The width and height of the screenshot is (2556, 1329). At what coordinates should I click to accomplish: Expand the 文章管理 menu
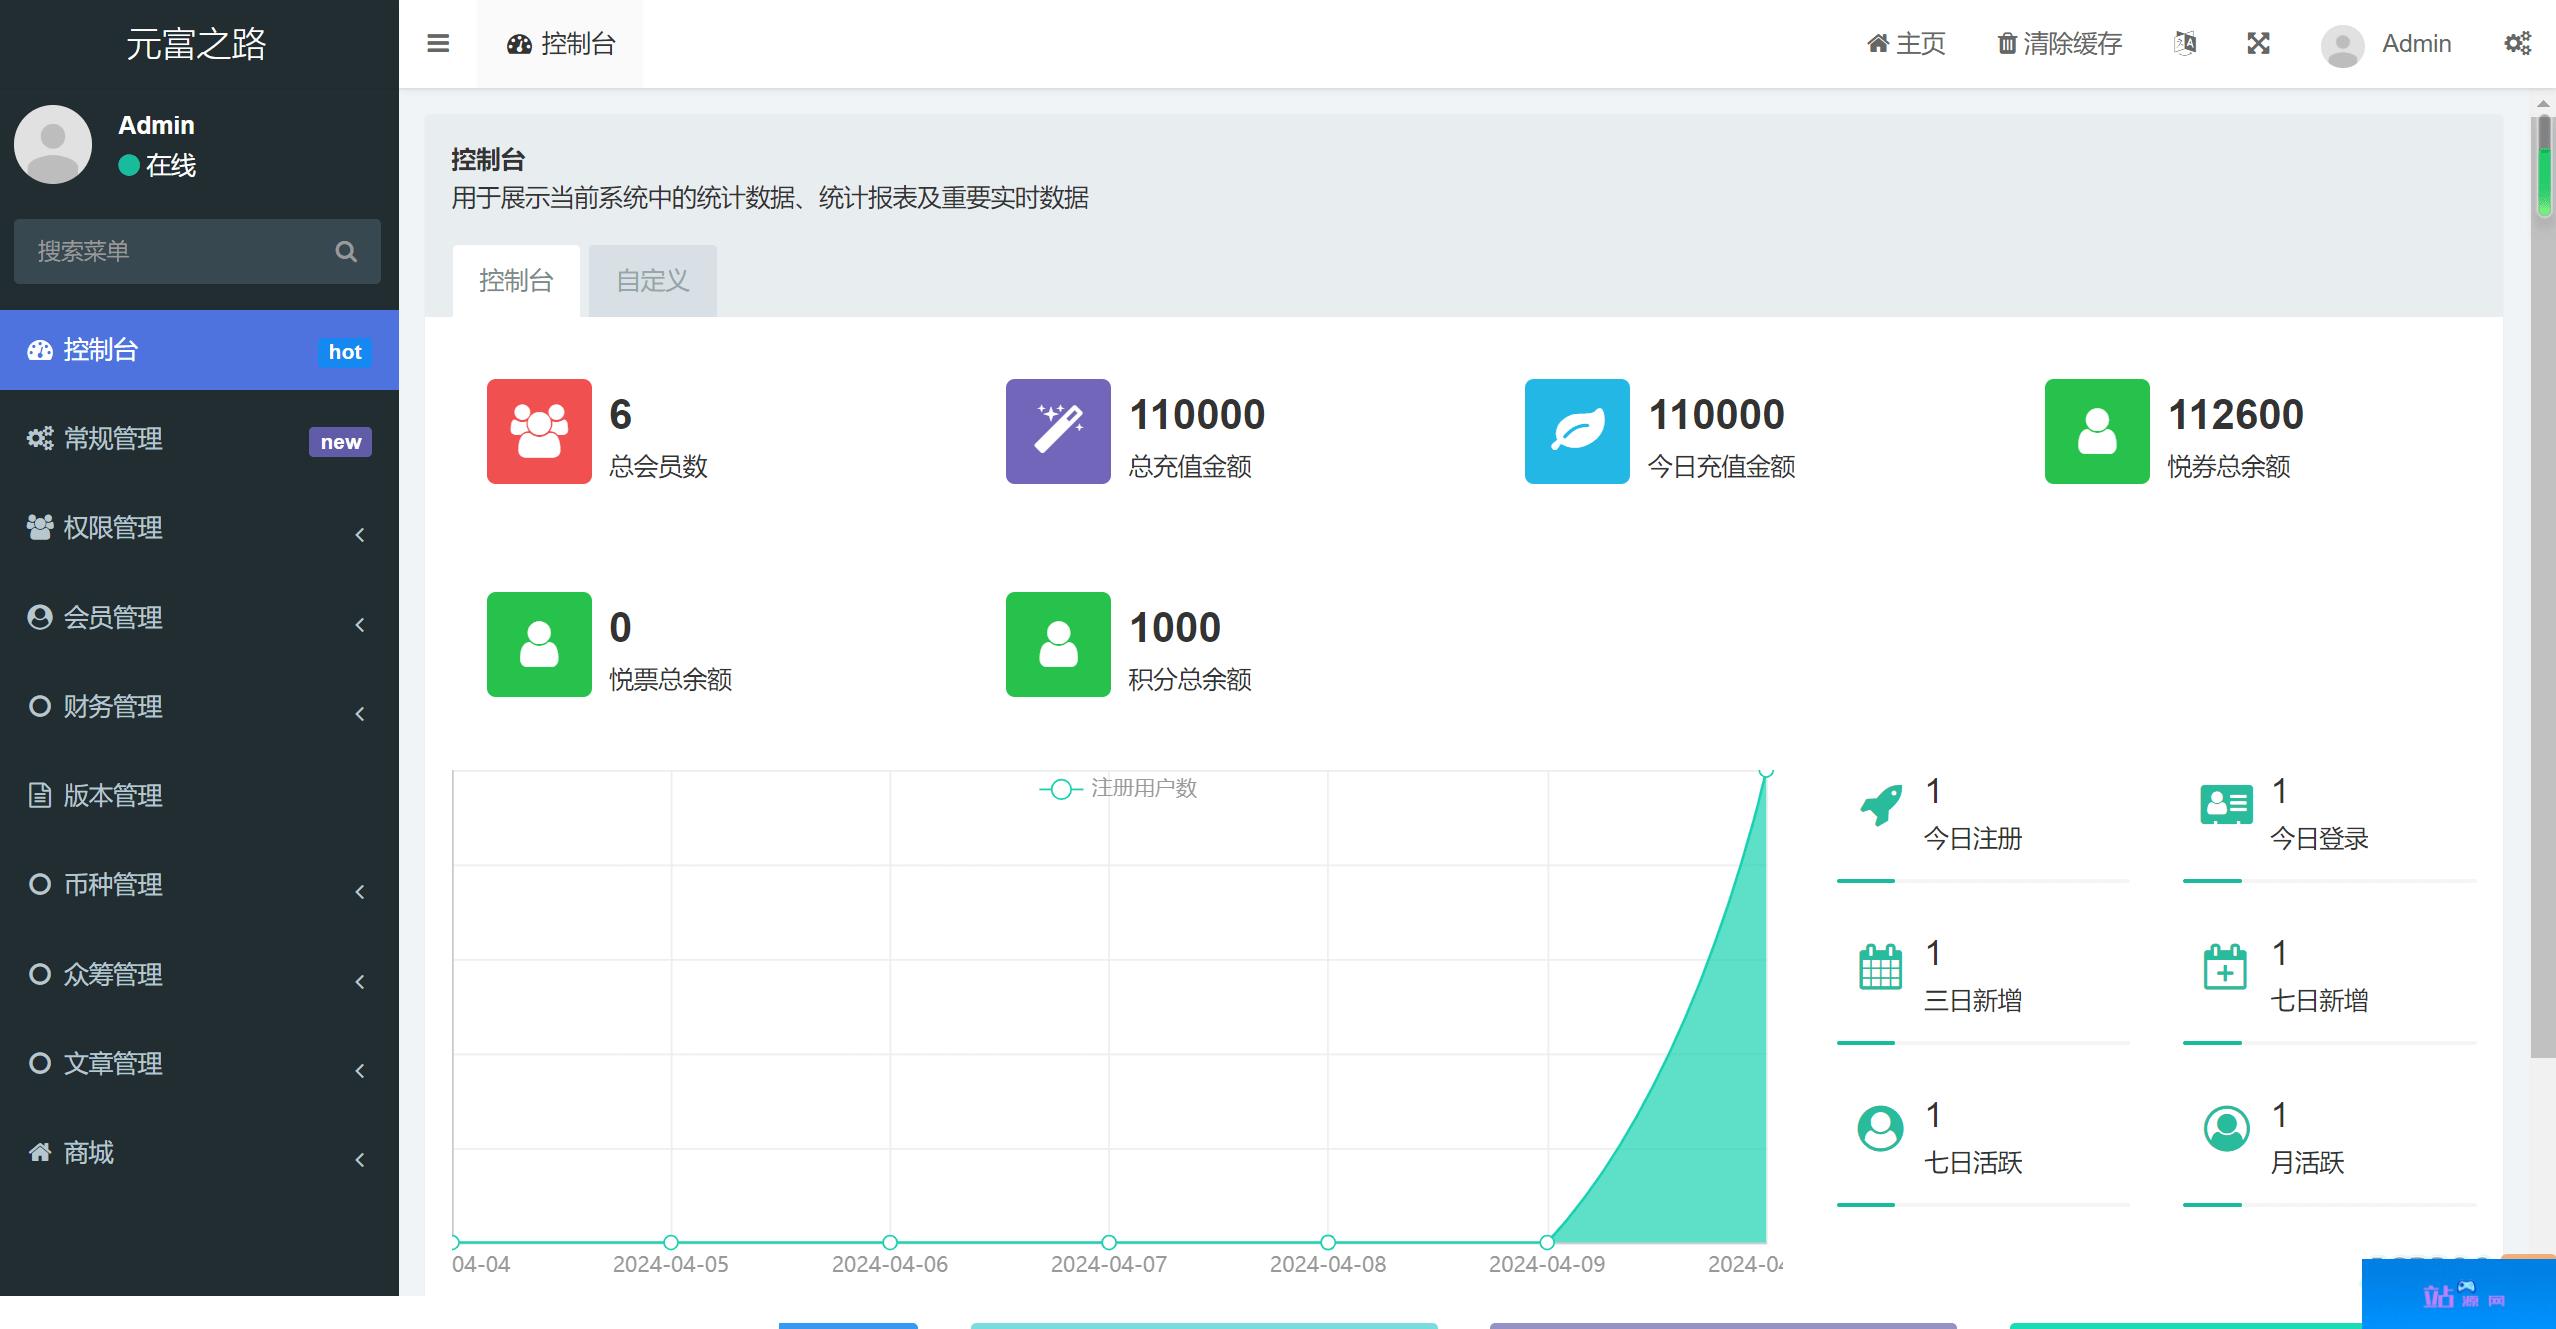tap(199, 1064)
